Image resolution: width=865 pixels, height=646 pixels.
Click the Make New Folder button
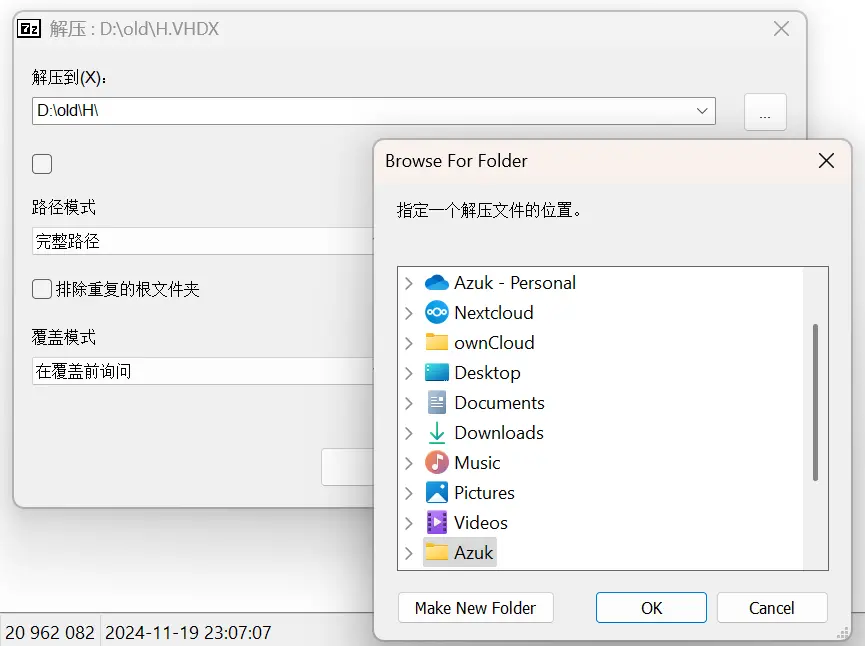point(475,608)
